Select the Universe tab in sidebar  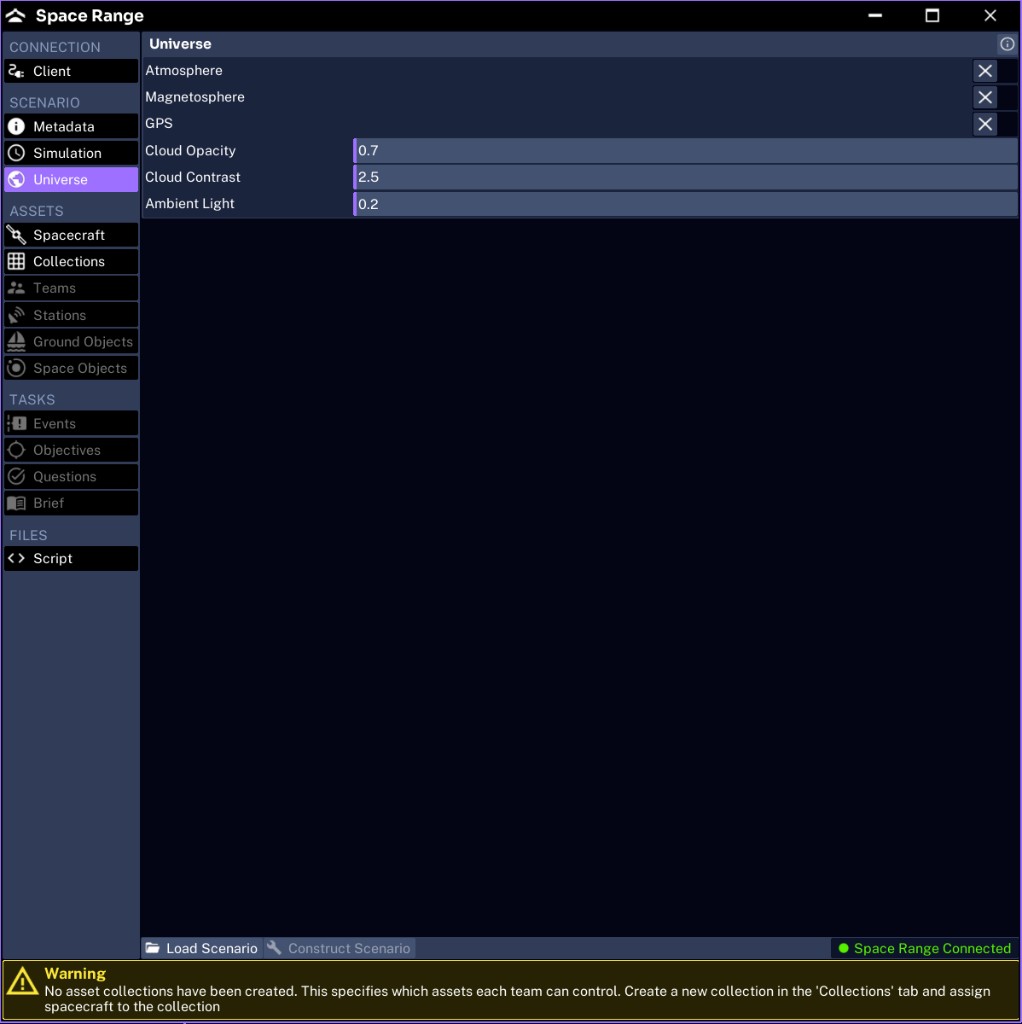point(71,180)
